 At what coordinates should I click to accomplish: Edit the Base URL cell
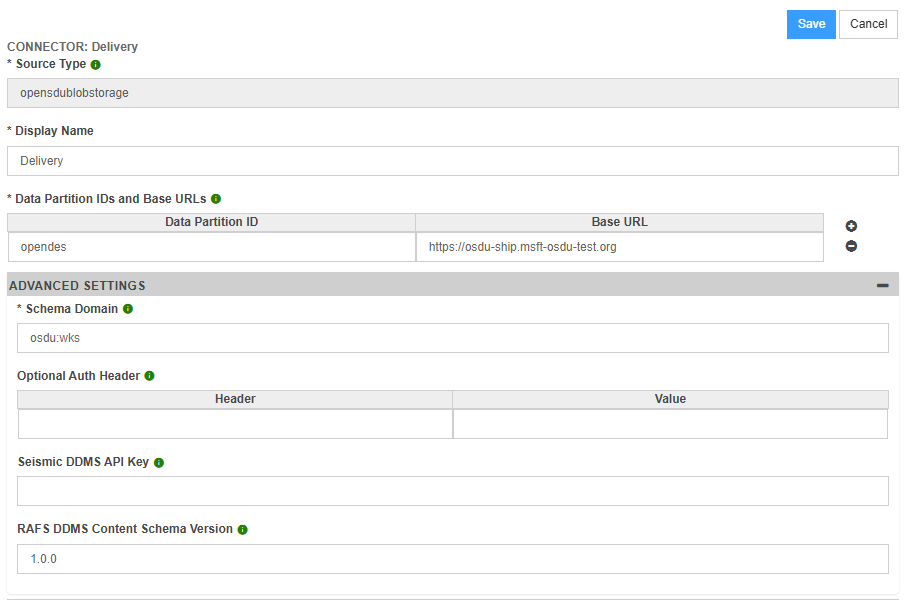point(619,247)
